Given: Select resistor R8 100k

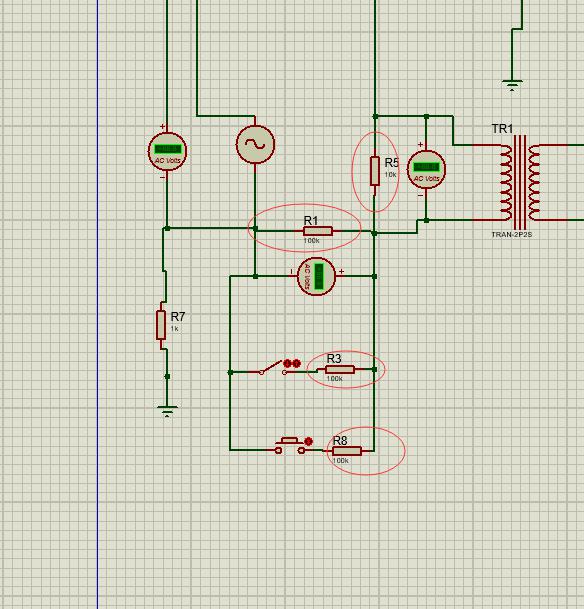Looking at the screenshot, I should pyautogui.click(x=347, y=451).
